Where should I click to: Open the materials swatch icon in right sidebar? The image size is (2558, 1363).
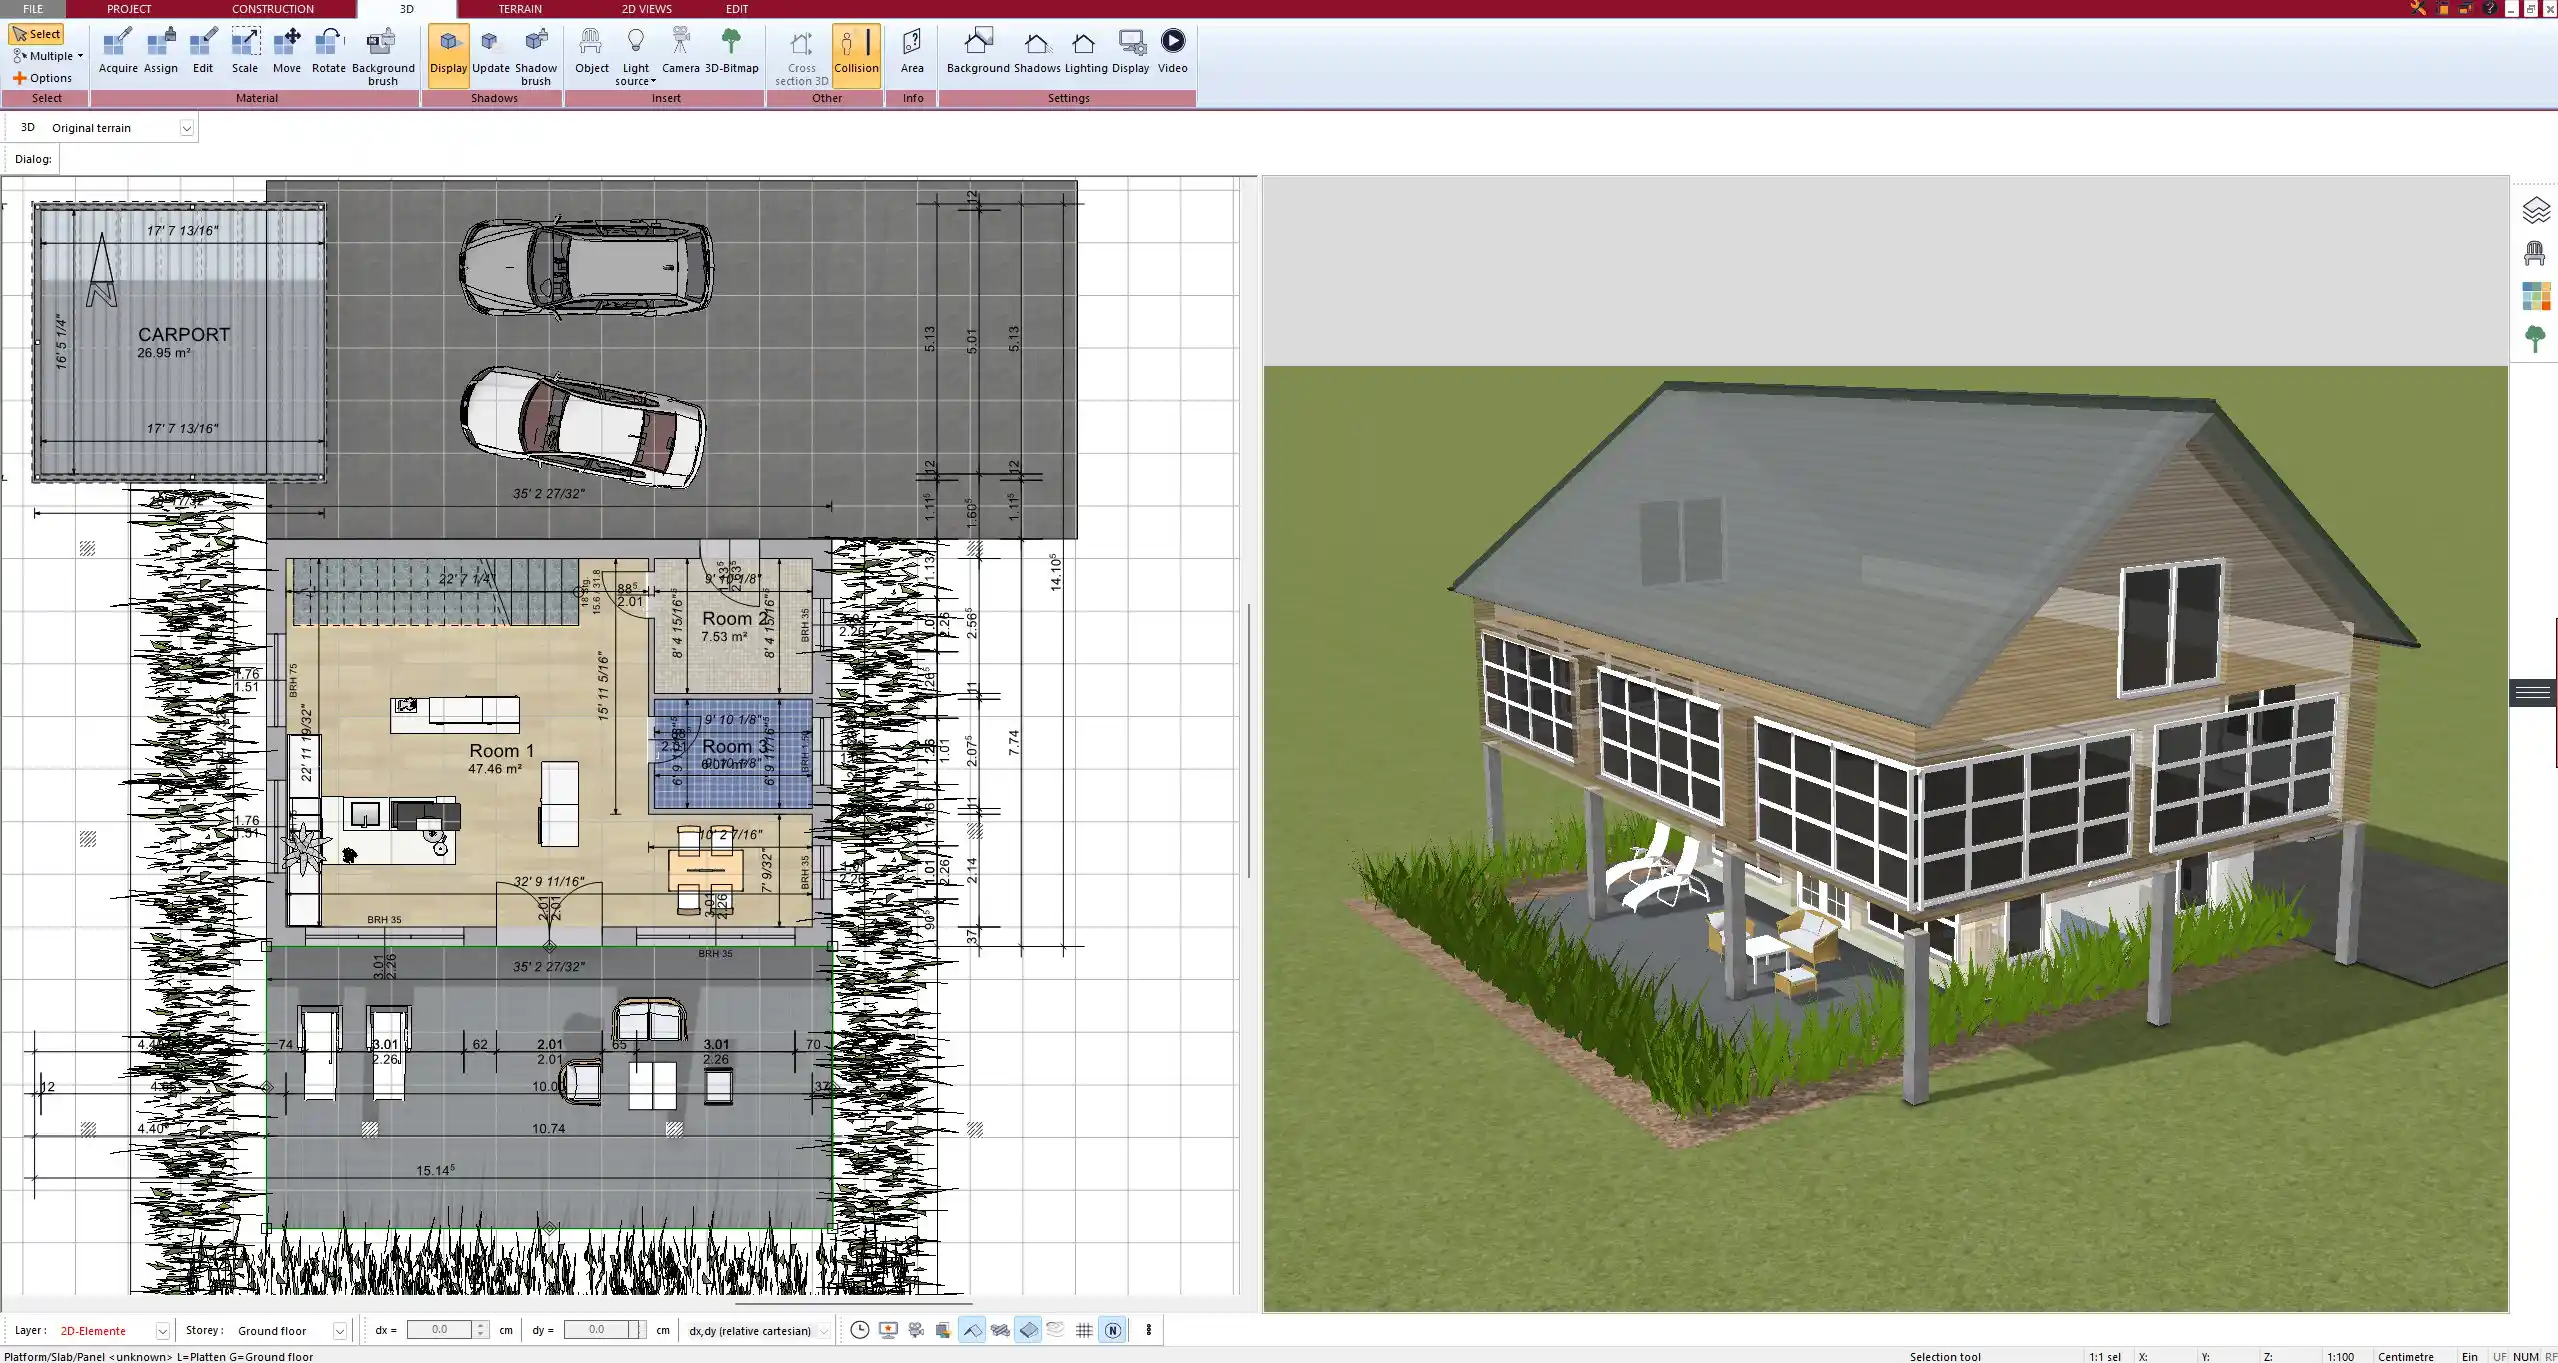(2535, 296)
